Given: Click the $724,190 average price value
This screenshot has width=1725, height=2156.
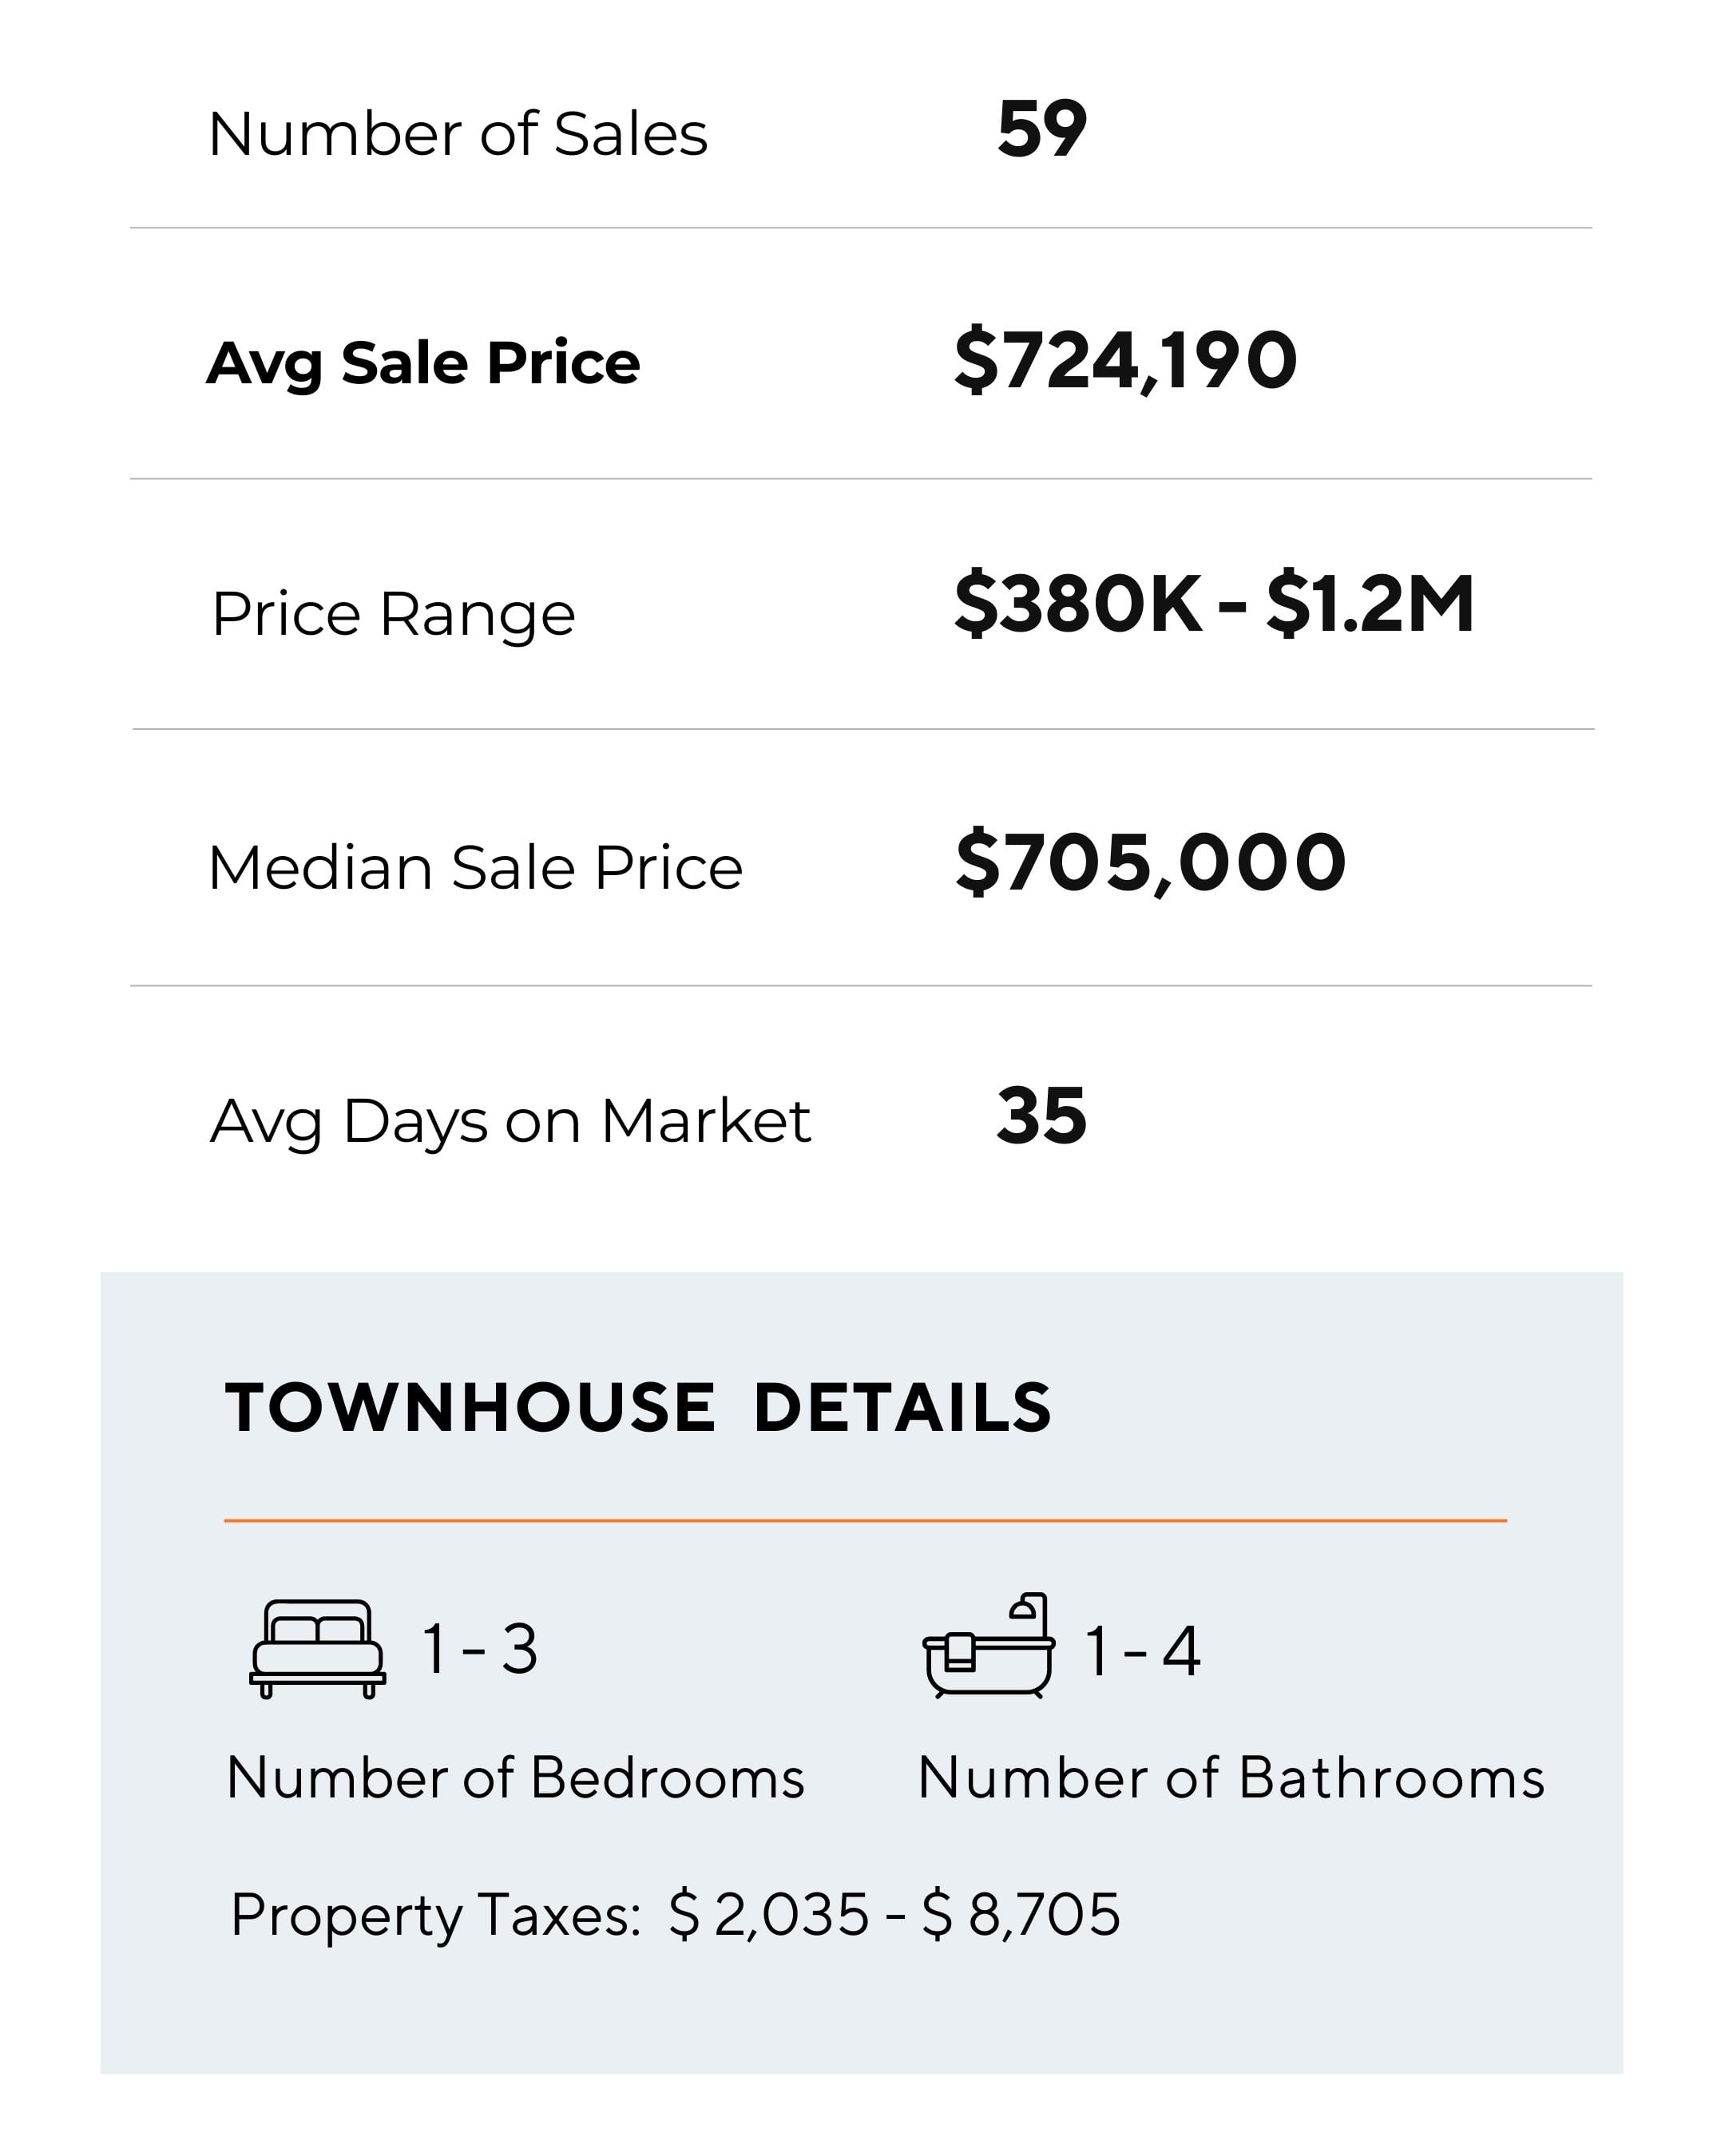Looking at the screenshot, I should click(1125, 360).
